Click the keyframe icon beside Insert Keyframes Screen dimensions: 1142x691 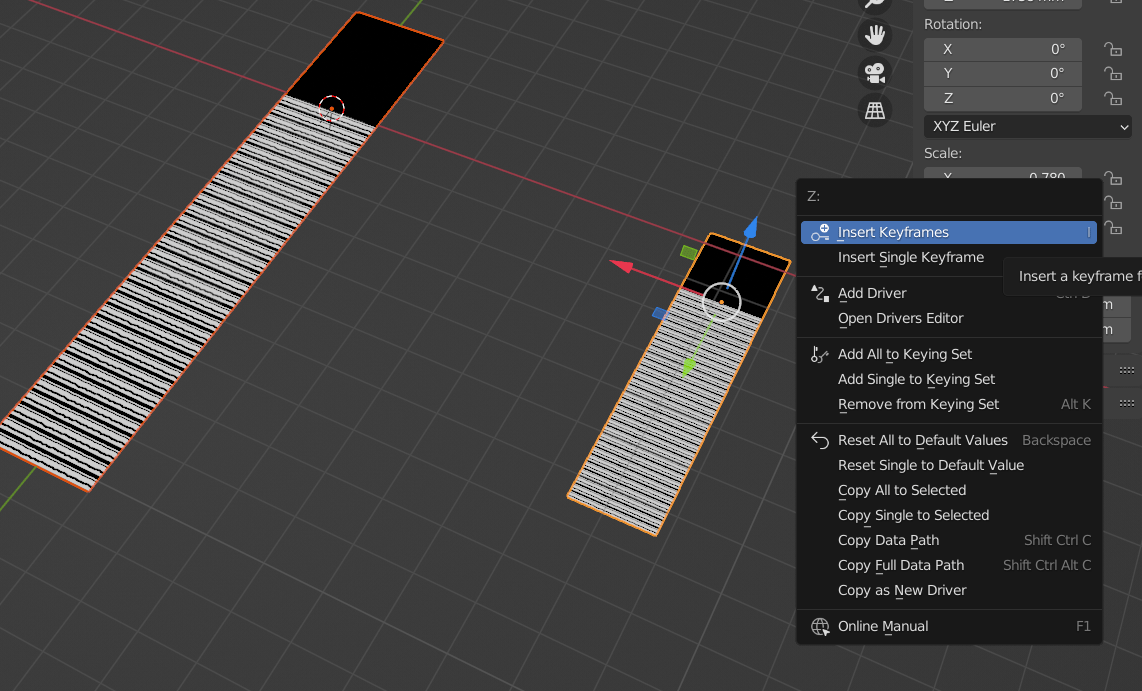818,232
